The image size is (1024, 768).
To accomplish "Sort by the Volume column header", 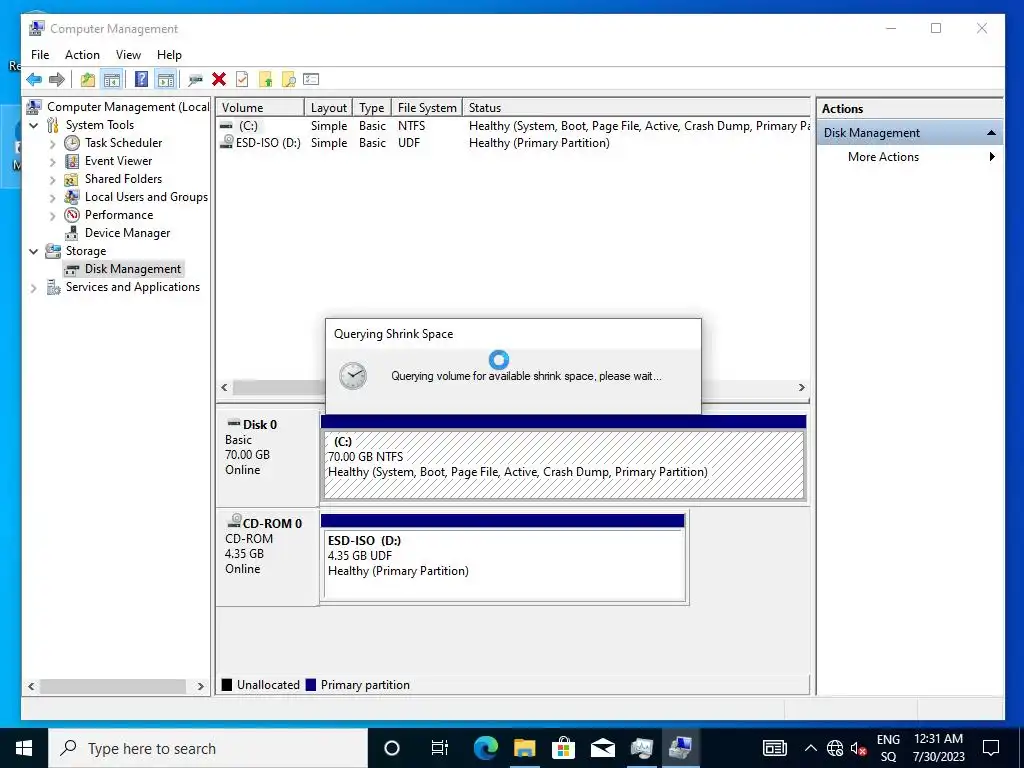I will click(260, 108).
